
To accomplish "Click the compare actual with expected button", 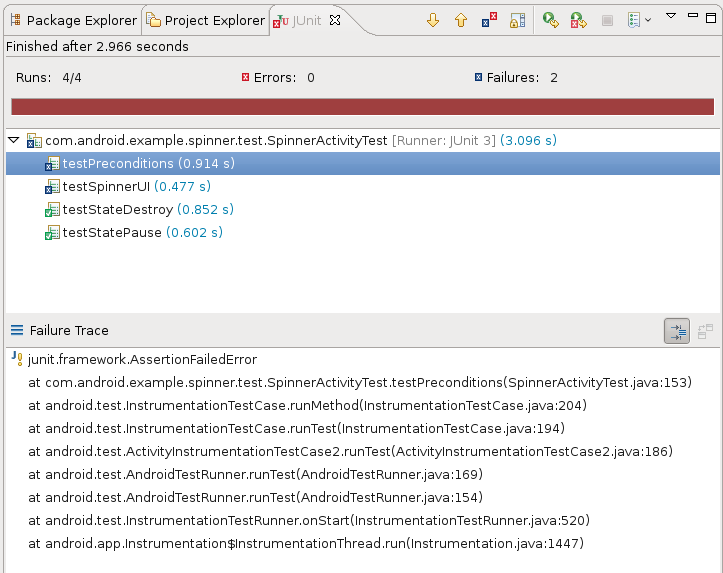I will [705, 331].
